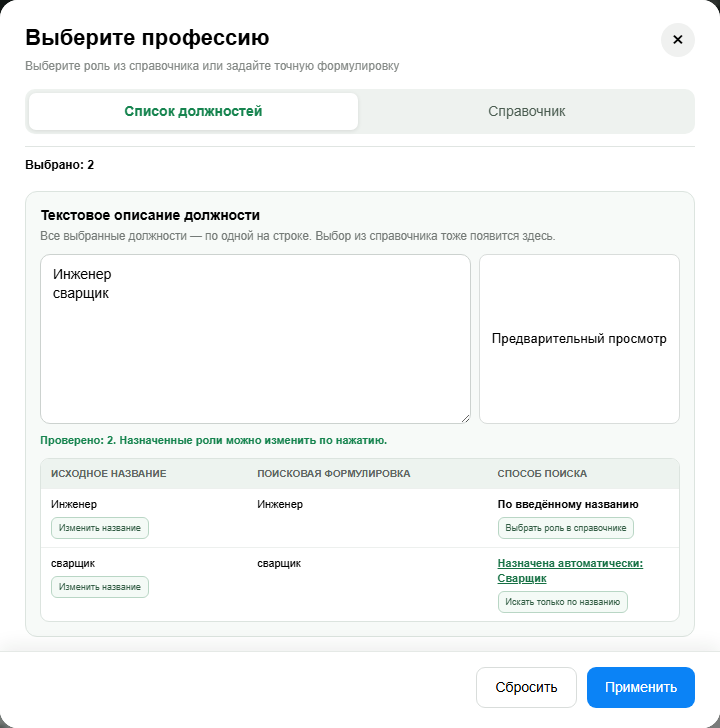720x728 pixels.
Task: Click the Проверено: 2 status message
Action: (214, 440)
